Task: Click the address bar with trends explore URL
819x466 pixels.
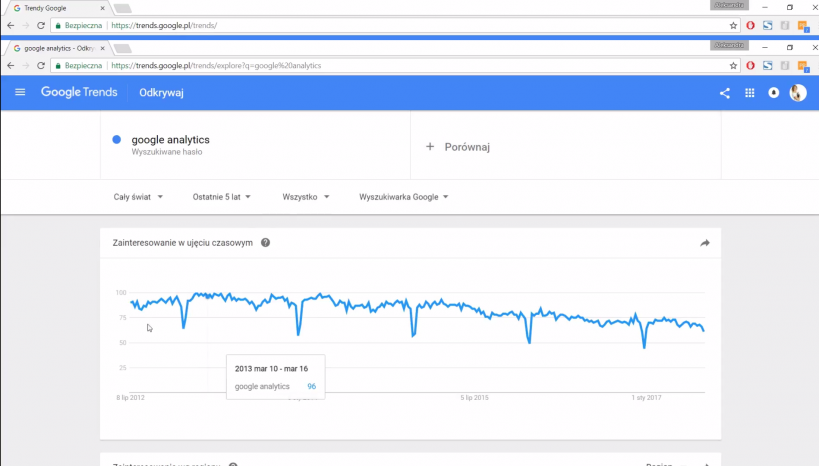Action: click(395, 65)
